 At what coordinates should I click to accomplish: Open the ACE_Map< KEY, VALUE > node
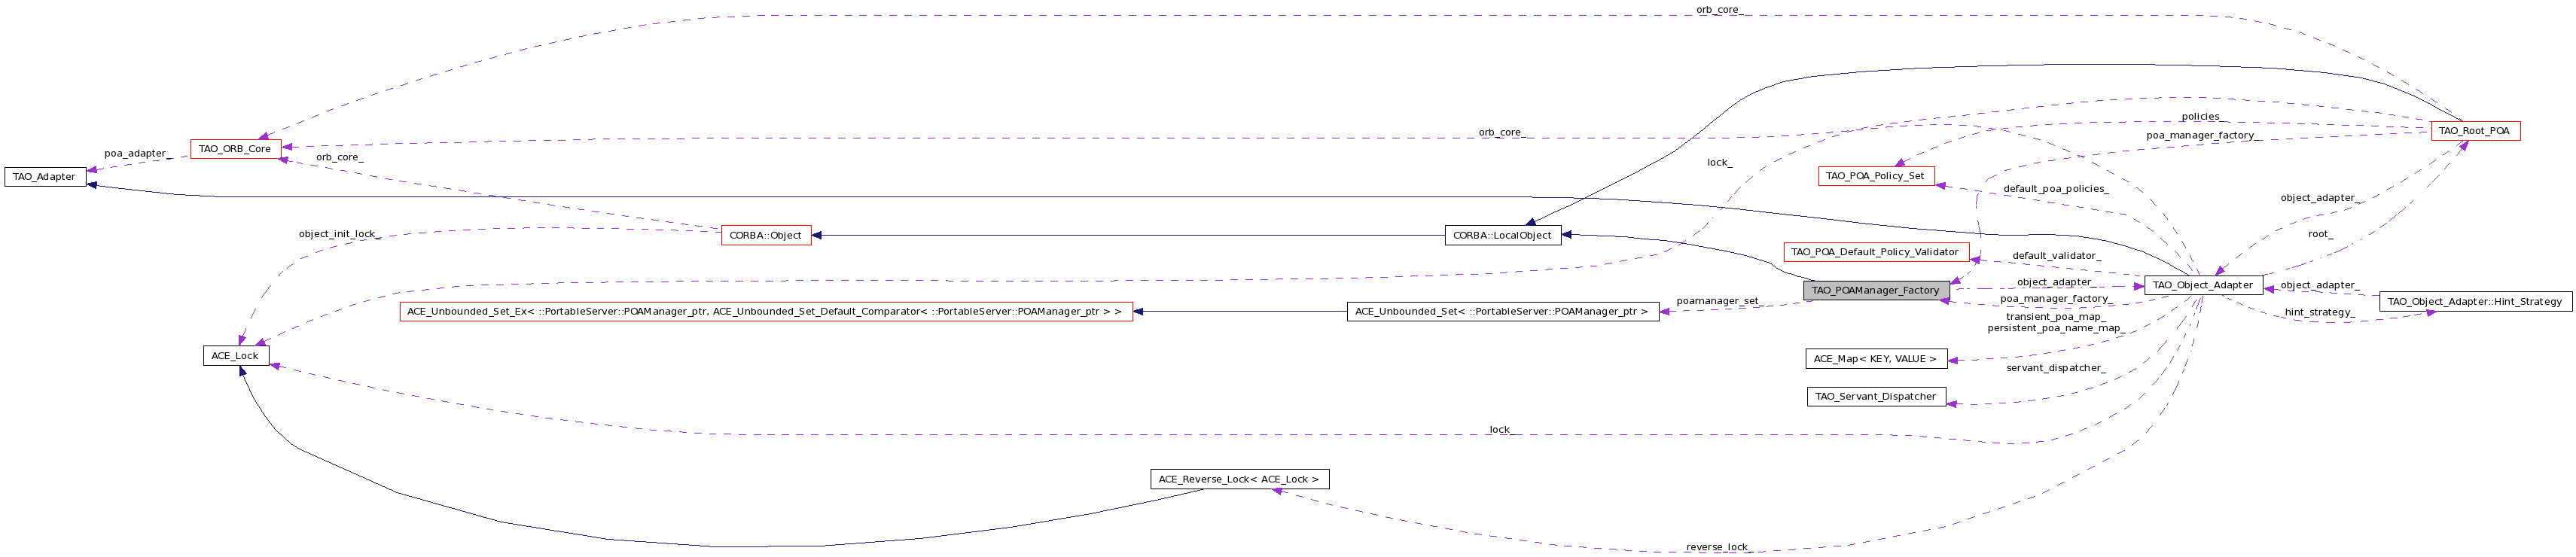(x=1876, y=359)
